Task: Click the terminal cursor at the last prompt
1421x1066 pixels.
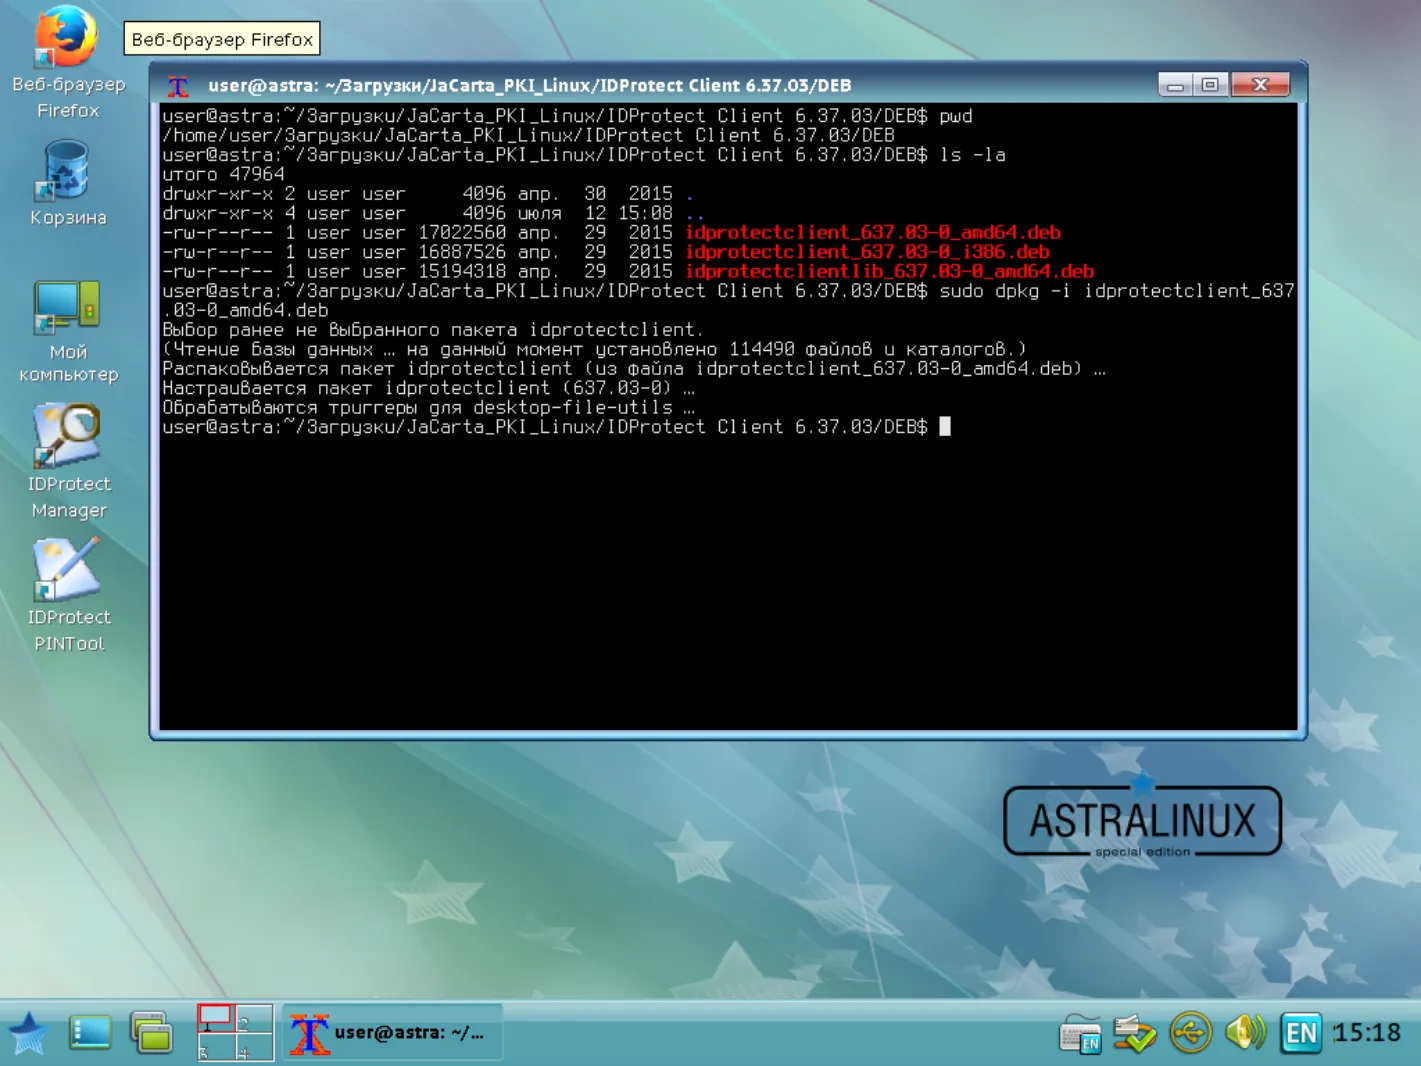Action: tap(945, 427)
